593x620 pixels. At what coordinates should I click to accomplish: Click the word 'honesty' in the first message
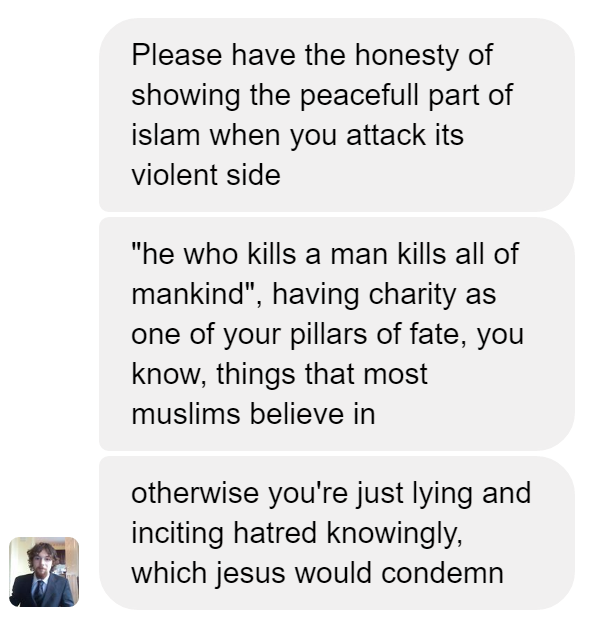point(406,55)
